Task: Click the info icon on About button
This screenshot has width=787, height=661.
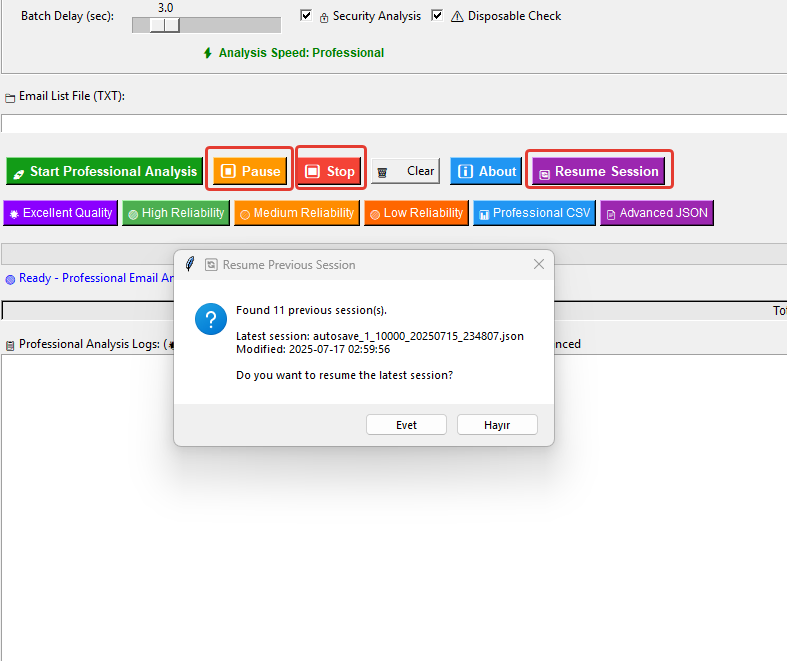Action: point(465,172)
